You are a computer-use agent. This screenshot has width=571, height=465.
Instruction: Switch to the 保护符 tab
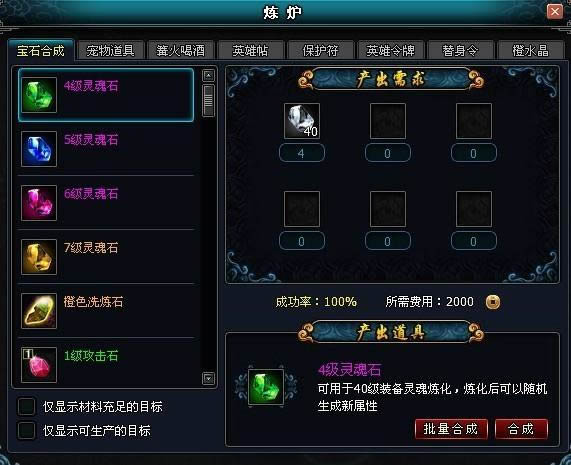[x=320, y=50]
